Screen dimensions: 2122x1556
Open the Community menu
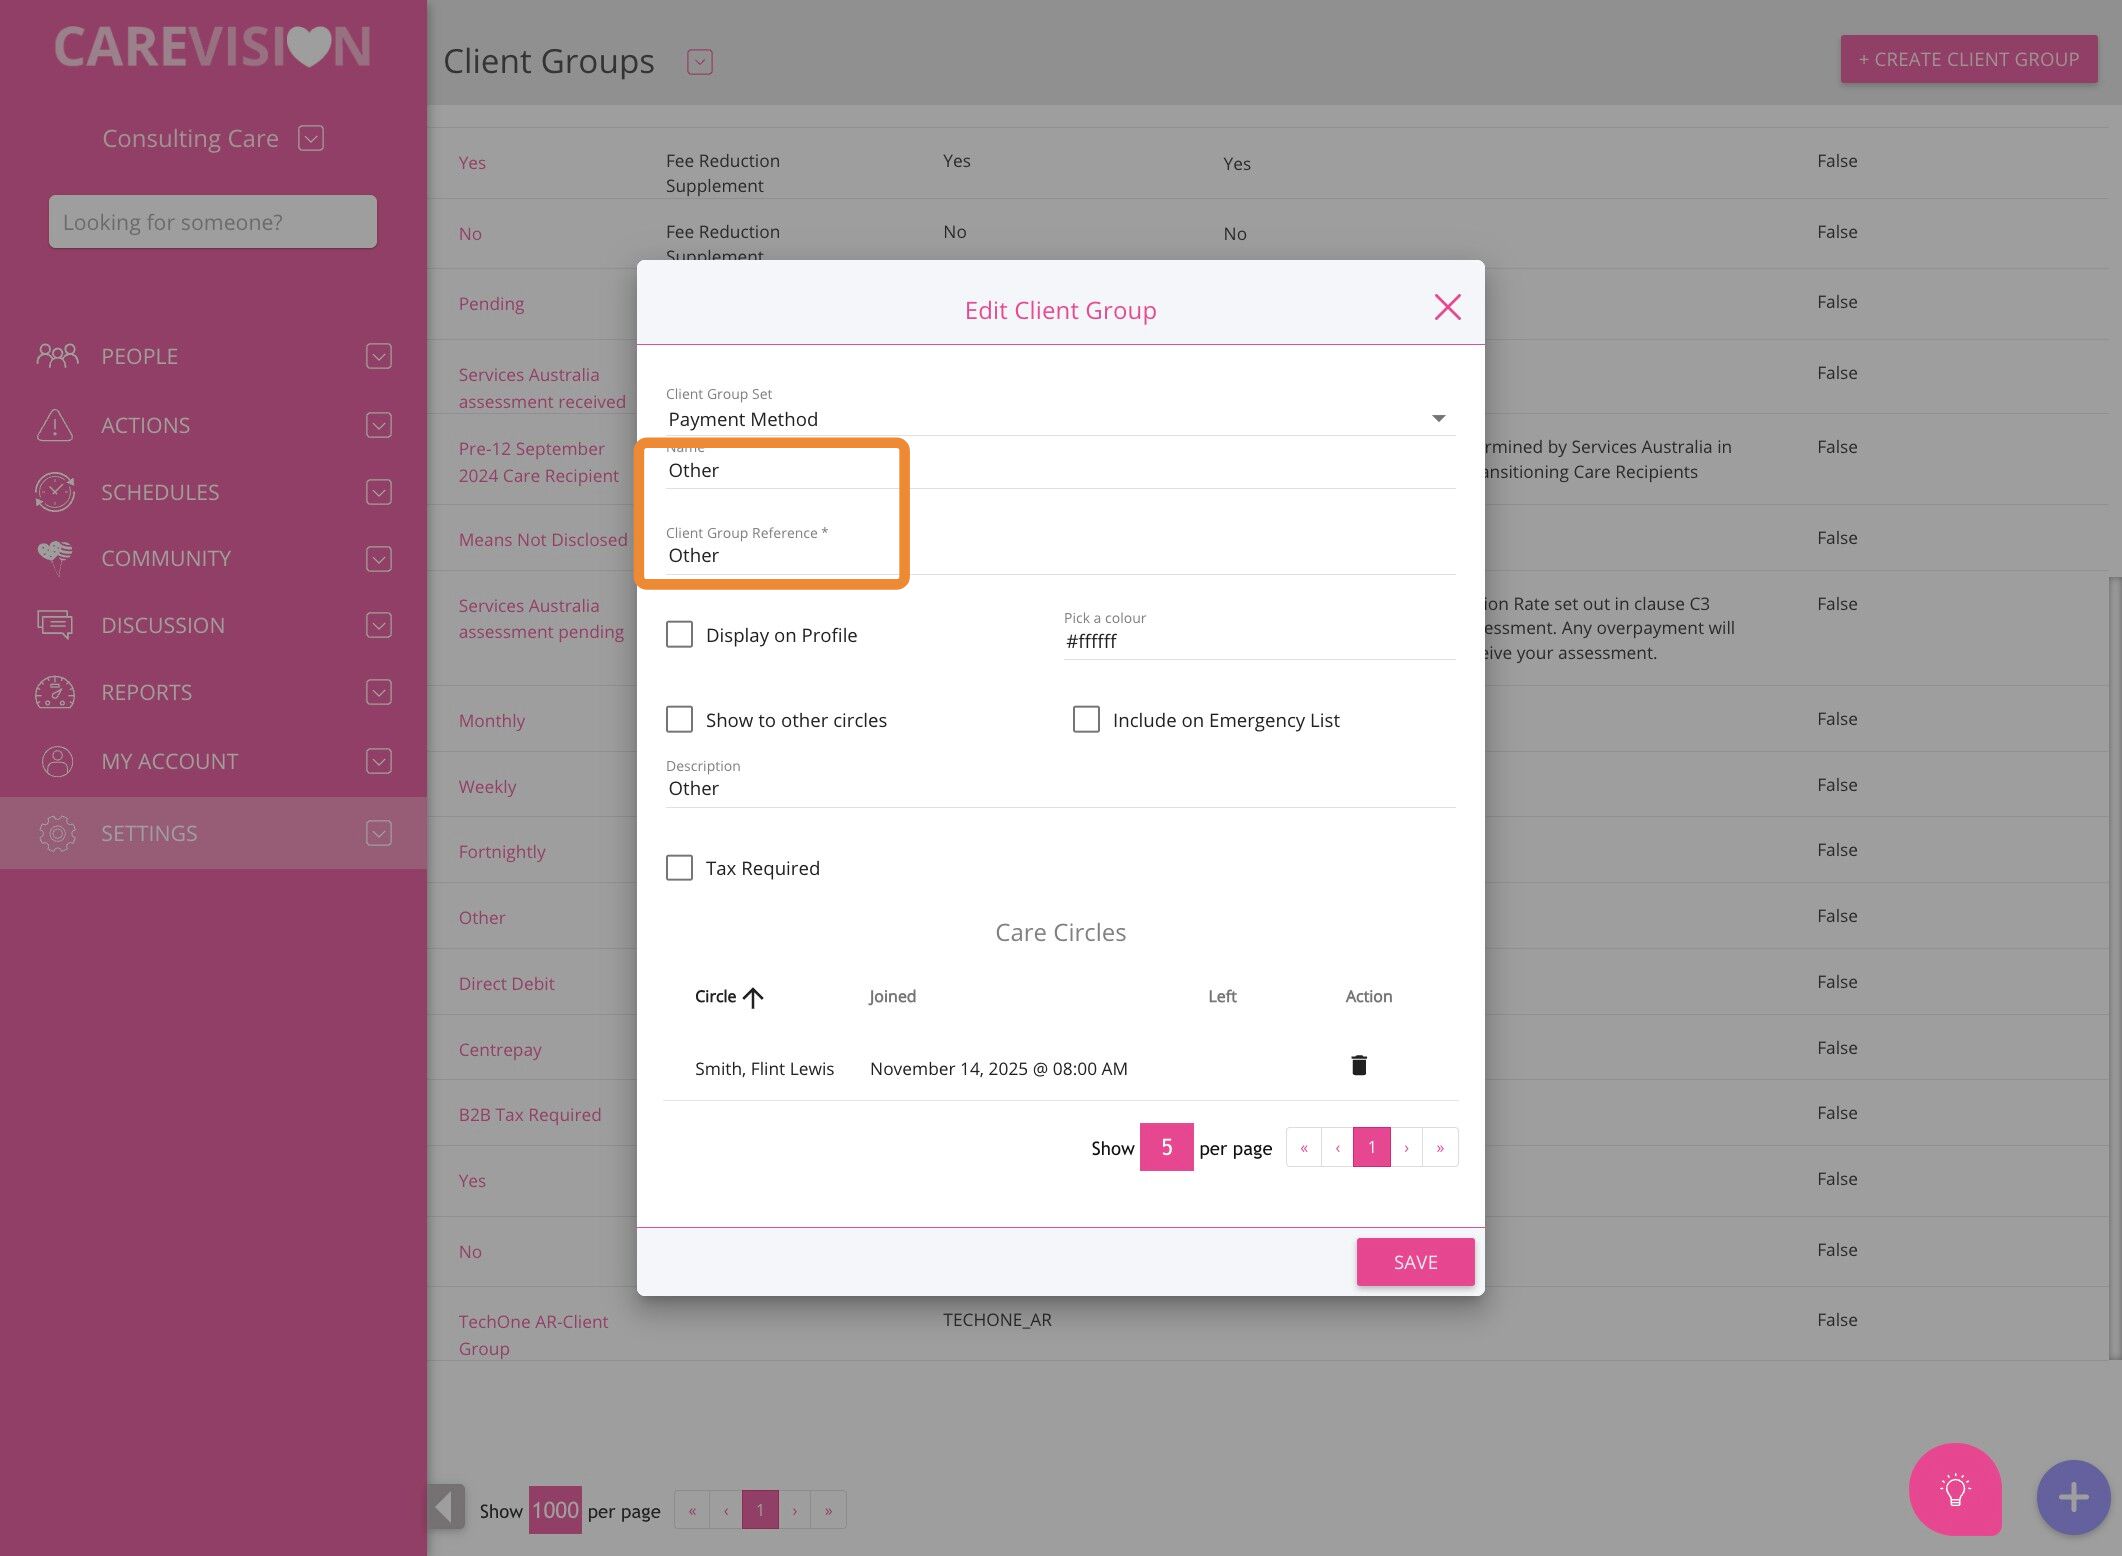click(x=166, y=558)
